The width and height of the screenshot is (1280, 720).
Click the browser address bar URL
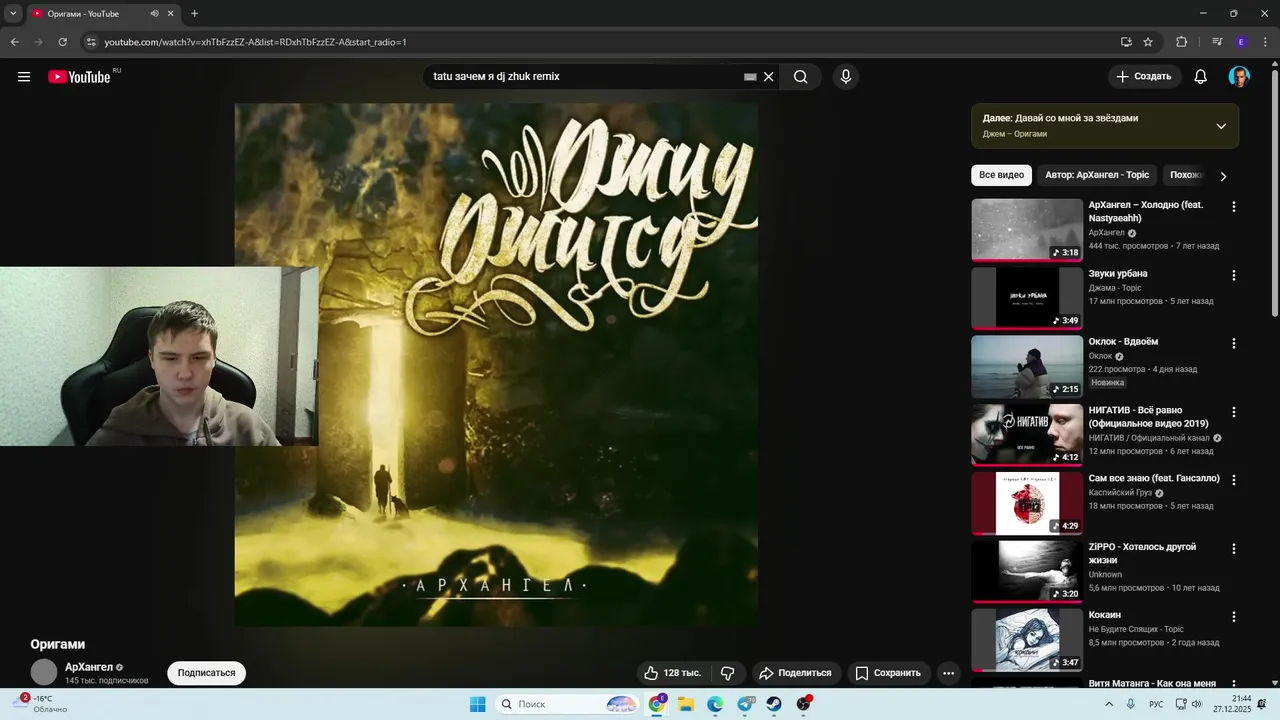point(255,42)
